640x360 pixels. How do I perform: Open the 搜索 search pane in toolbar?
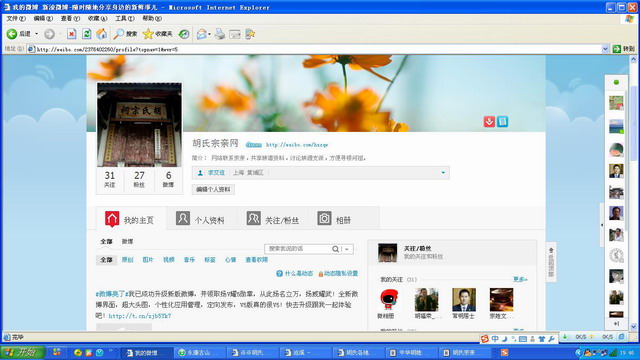[125, 34]
